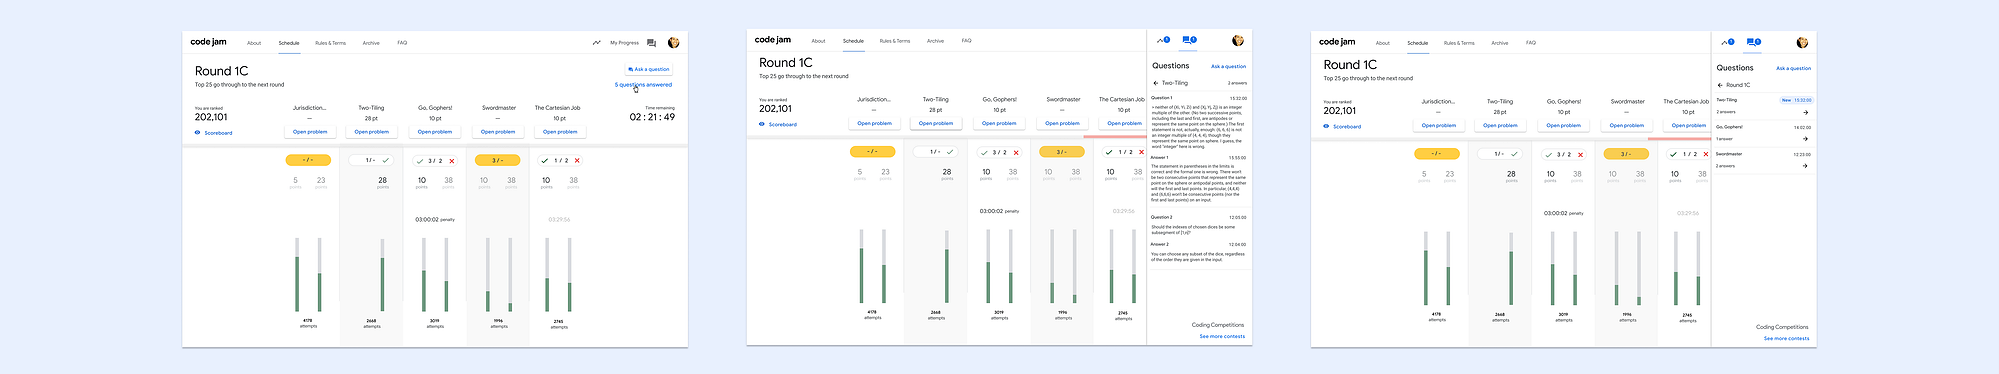Click '1 / -' checkmark badge on time-remaining screen

(x=372, y=160)
